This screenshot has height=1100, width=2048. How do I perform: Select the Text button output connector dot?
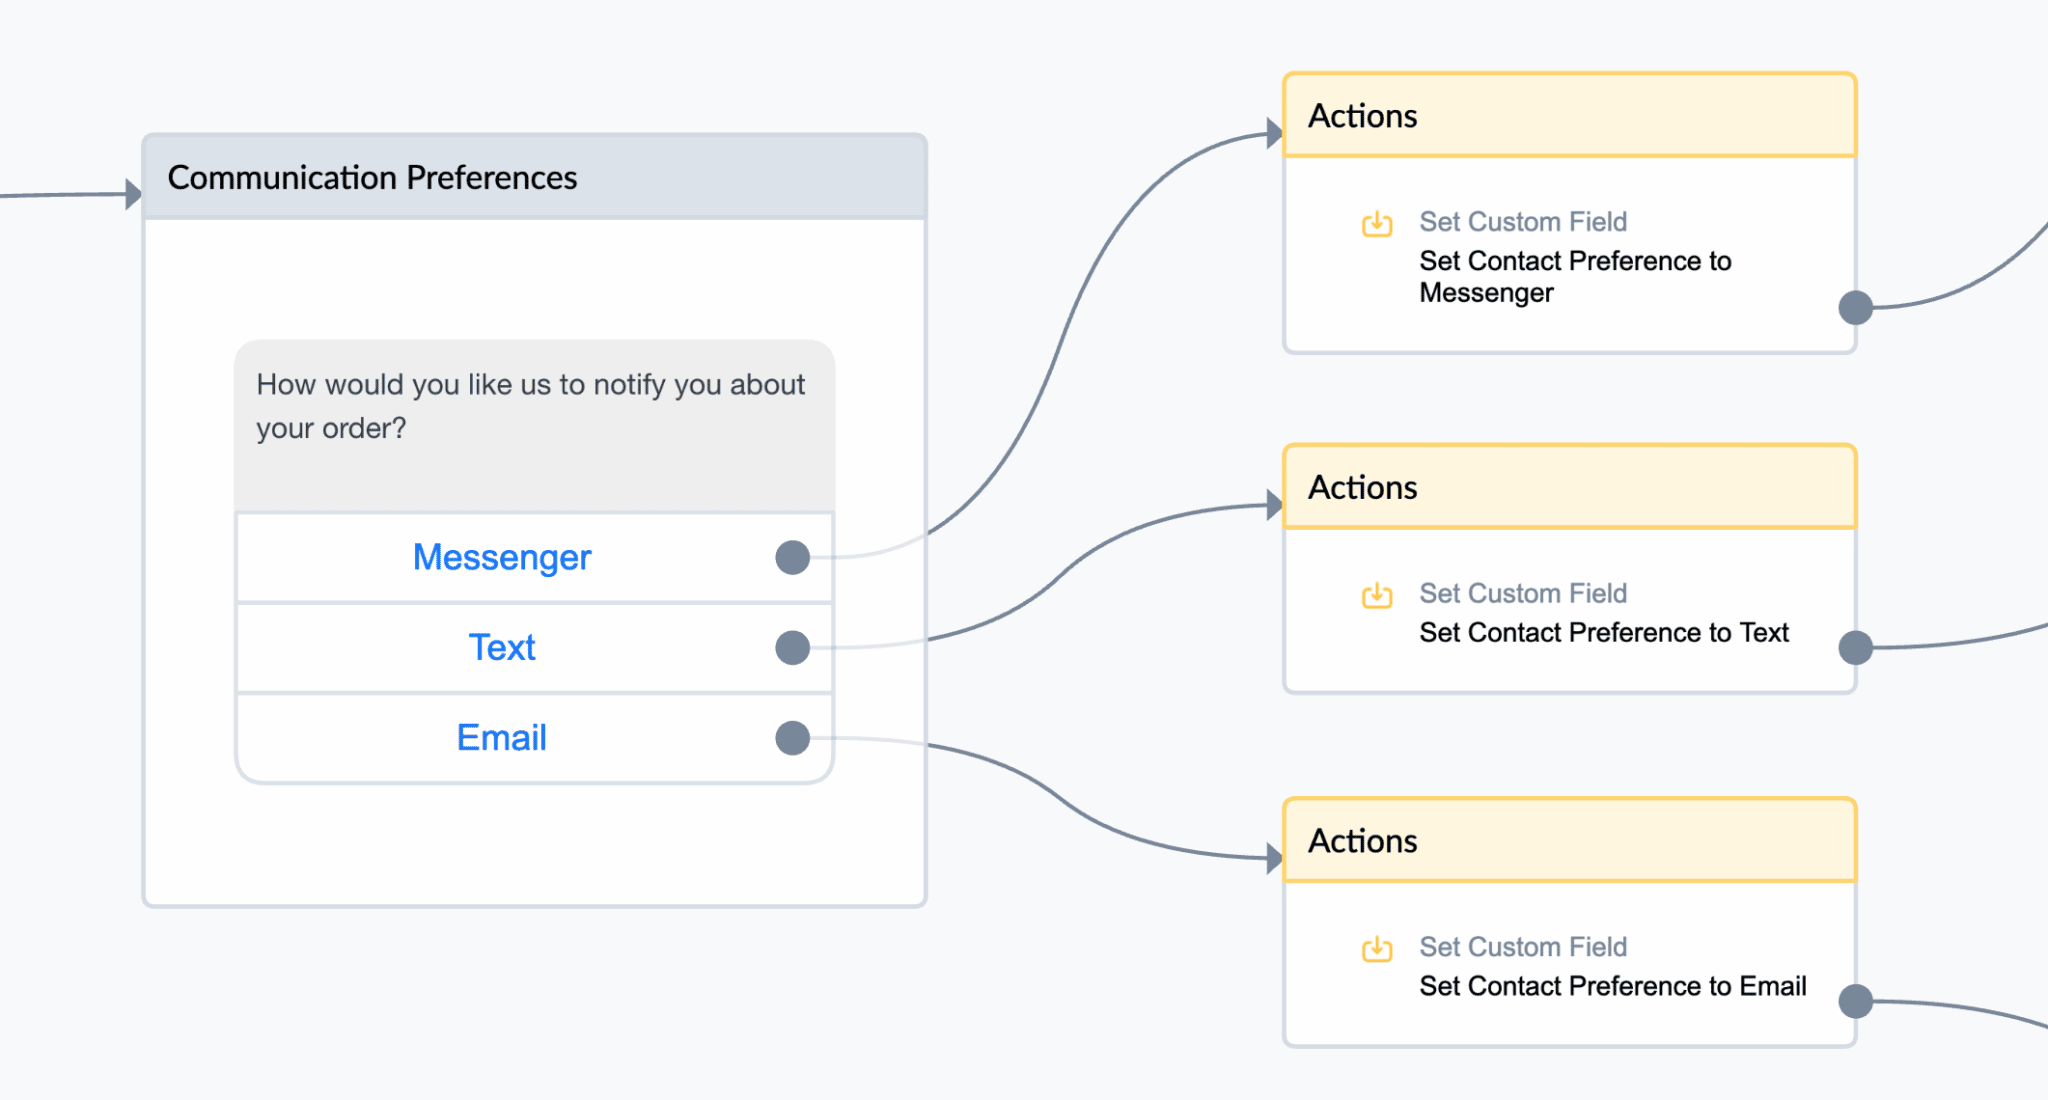click(792, 647)
